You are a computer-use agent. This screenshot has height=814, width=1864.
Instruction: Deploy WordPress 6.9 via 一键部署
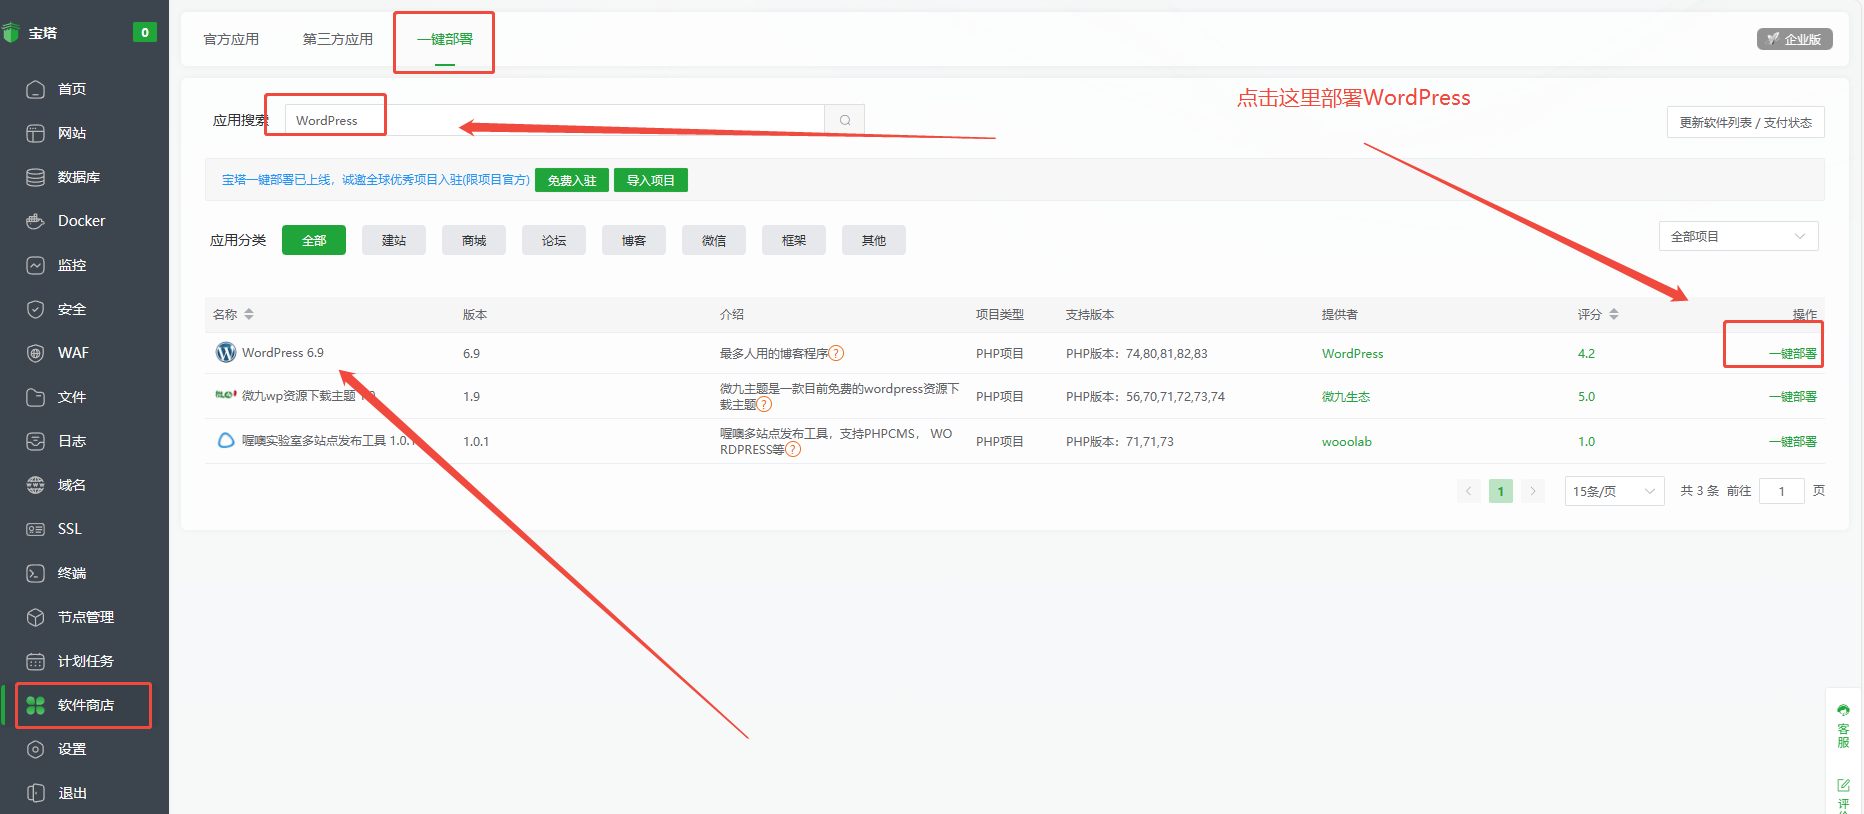1793,353
